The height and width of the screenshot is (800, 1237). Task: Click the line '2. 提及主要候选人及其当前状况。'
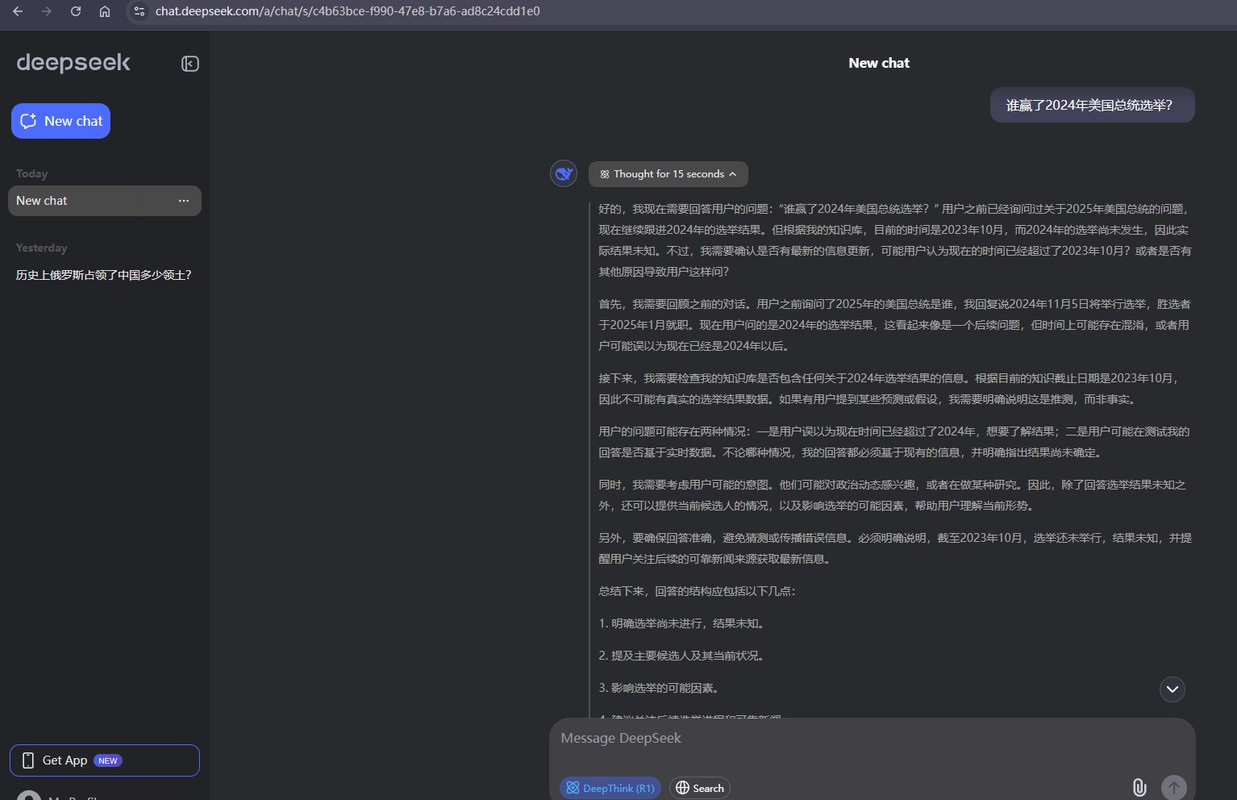pyautogui.click(x=682, y=656)
